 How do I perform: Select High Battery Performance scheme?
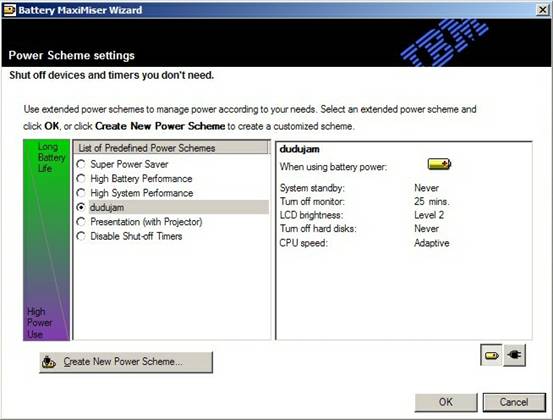(134, 178)
